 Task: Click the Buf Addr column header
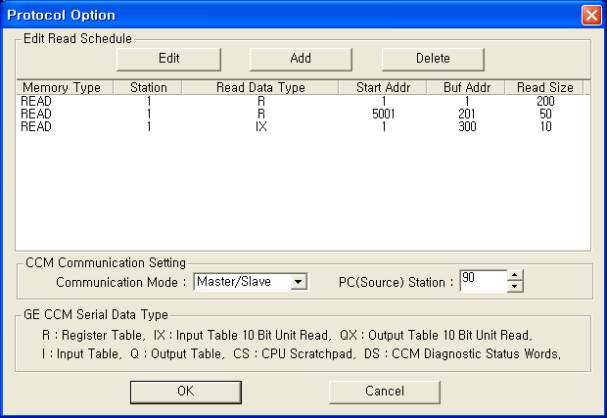click(465, 88)
